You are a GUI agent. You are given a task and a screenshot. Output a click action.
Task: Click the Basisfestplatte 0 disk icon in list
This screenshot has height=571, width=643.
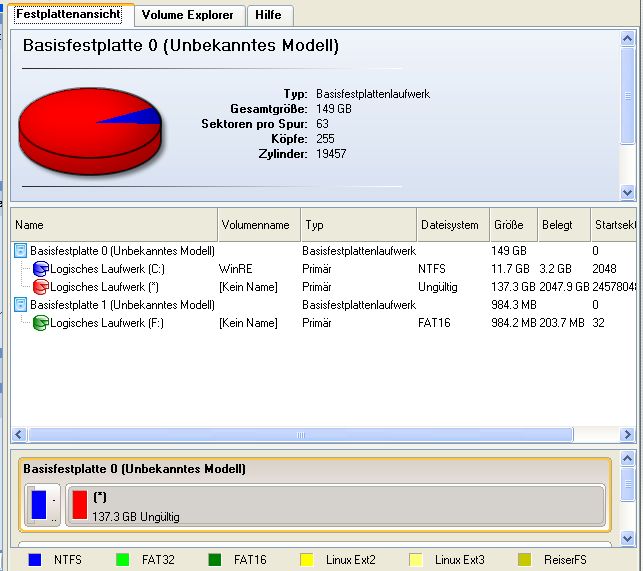coord(21,251)
